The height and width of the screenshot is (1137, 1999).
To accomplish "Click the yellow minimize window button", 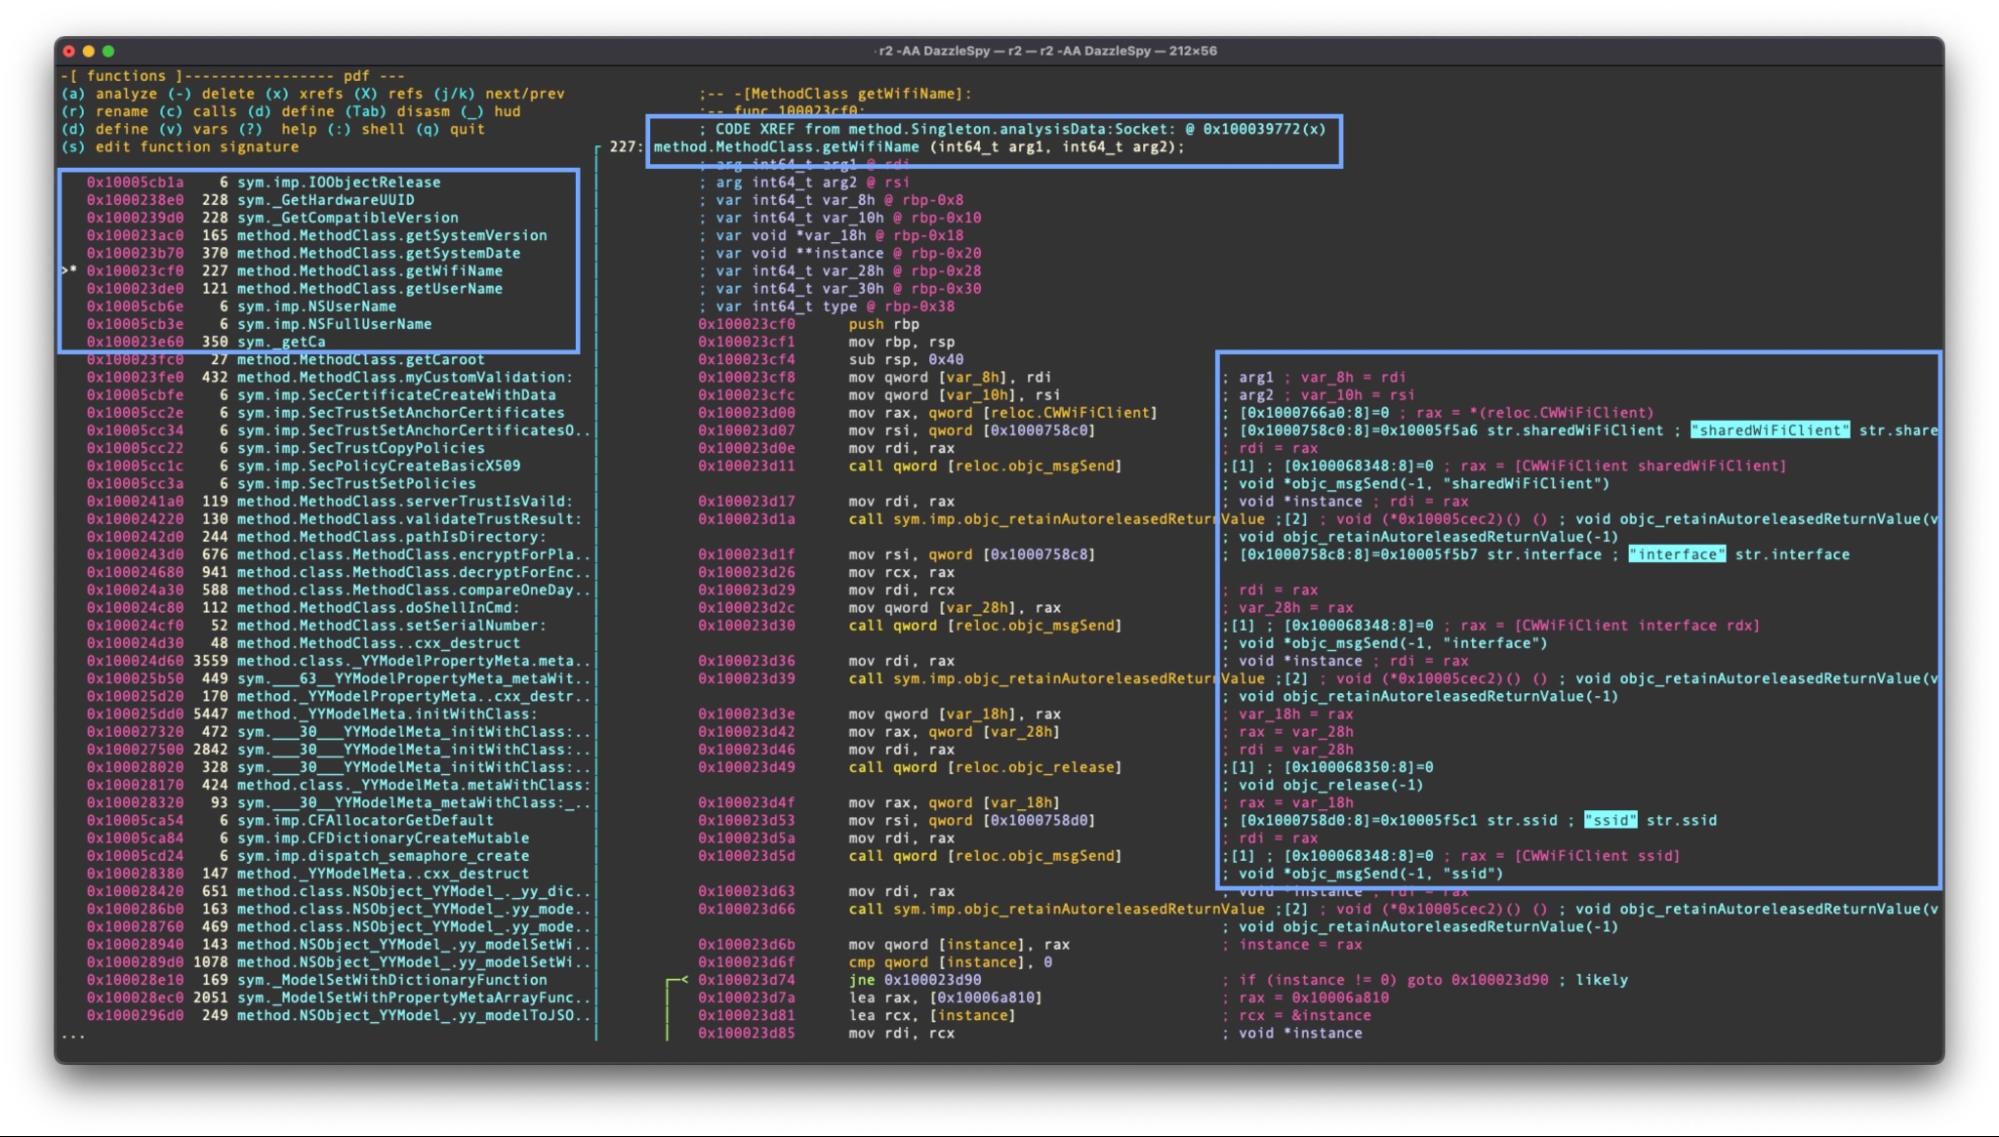I will click(88, 51).
